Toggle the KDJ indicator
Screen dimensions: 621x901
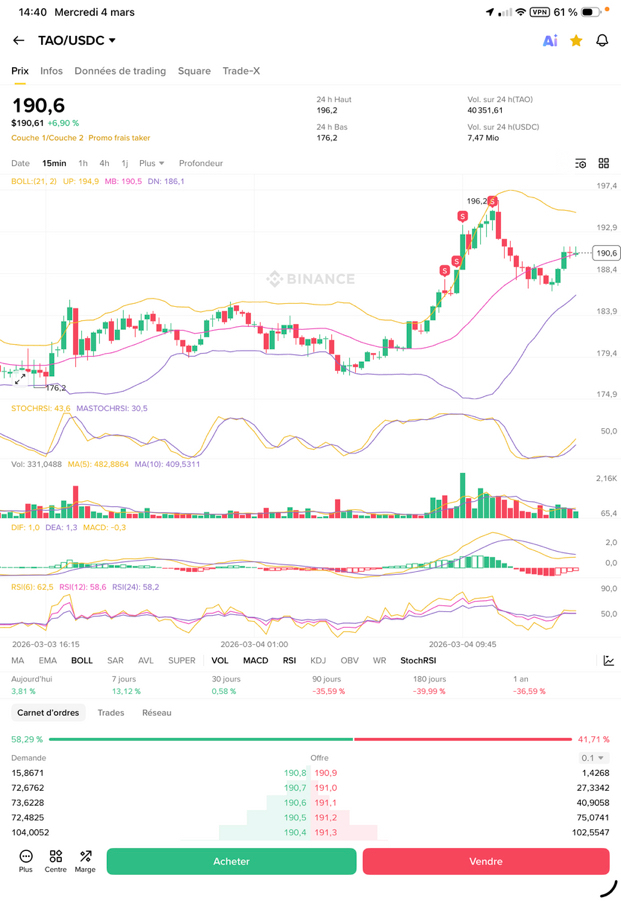[x=318, y=661]
